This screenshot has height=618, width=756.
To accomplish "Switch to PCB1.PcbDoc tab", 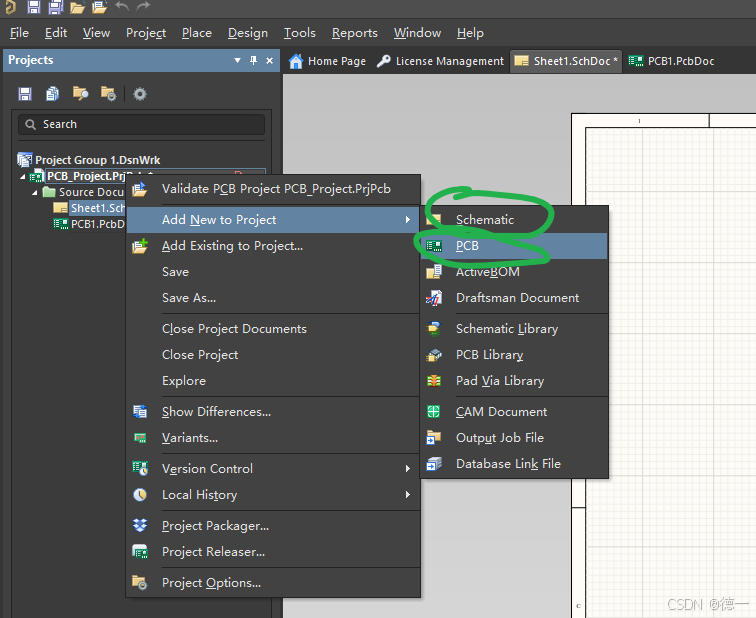I will [672, 61].
